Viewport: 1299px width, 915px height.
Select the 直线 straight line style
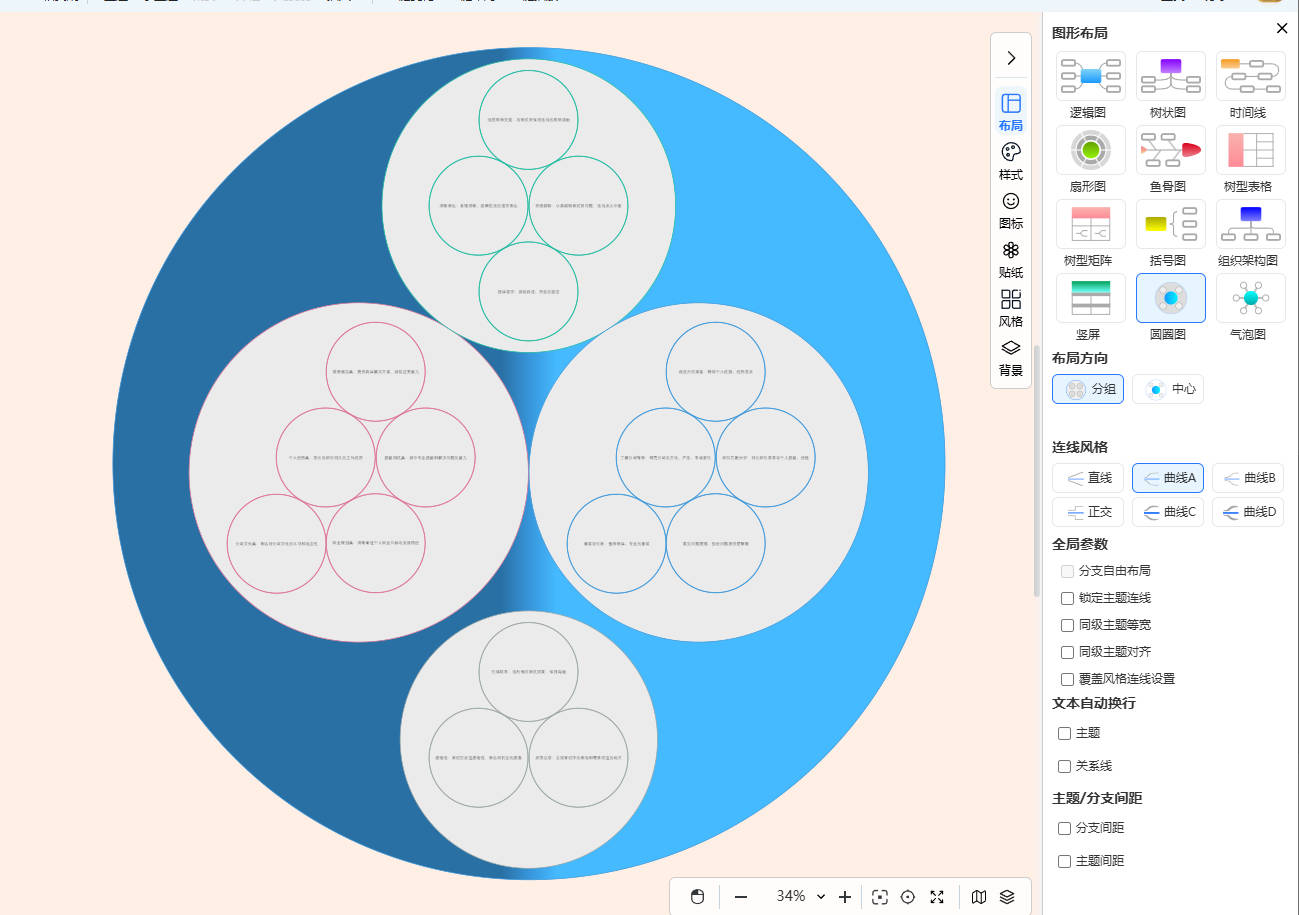pyautogui.click(x=1088, y=478)
